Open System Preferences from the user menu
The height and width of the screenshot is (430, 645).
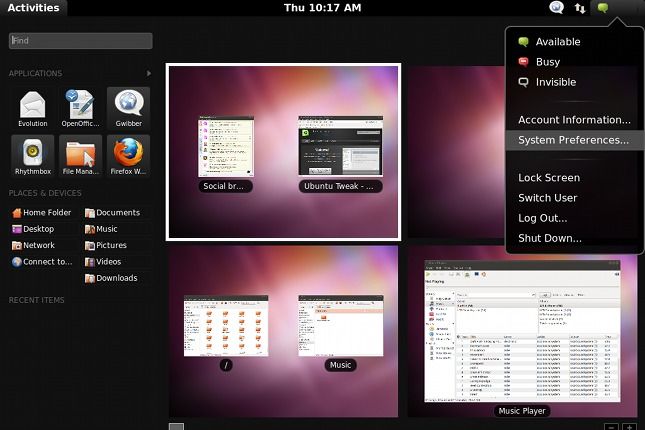pyautogui.click(x=573, y=140)
